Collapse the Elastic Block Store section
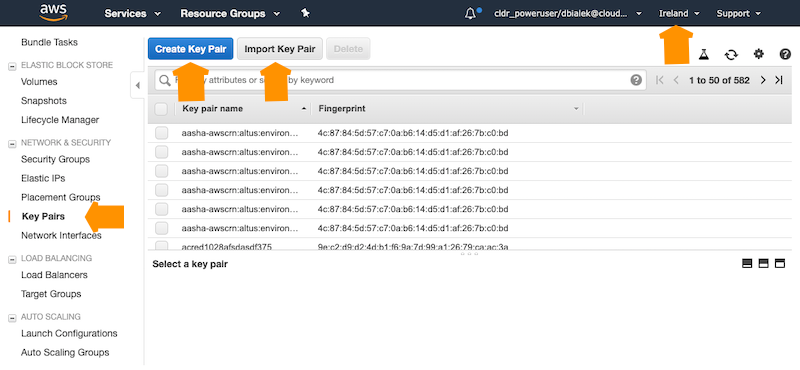The height and width of the screenshot is (370, 800). click(x=12, y=65)
